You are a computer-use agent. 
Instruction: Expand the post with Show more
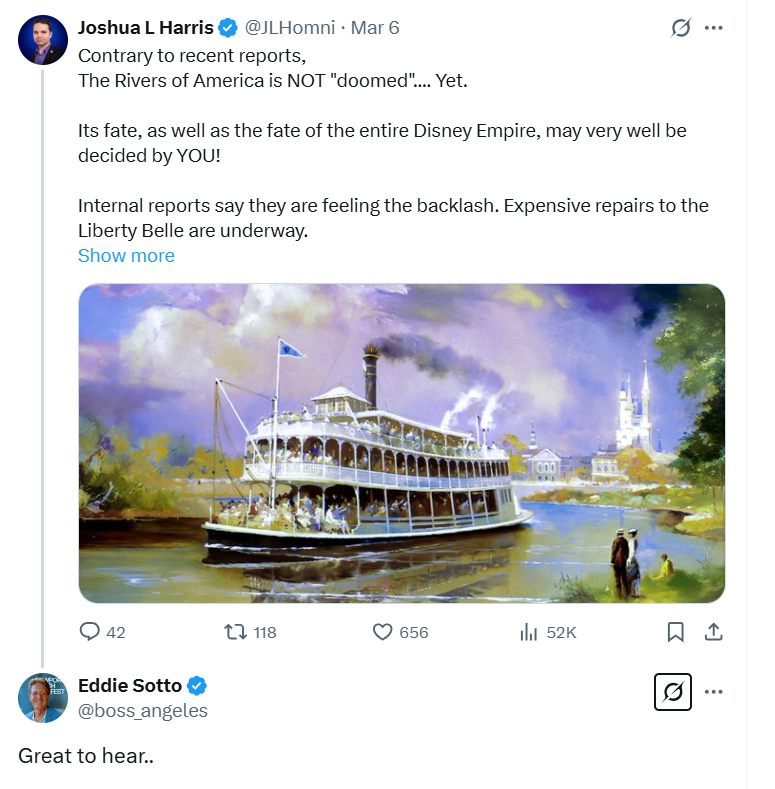[126, 256]
